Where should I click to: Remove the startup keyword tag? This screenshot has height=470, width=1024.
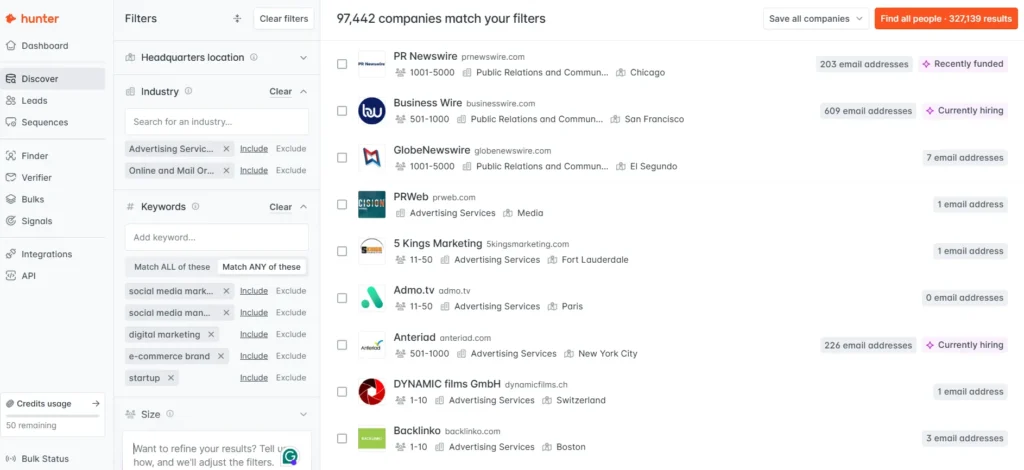[x=171, y=378]
